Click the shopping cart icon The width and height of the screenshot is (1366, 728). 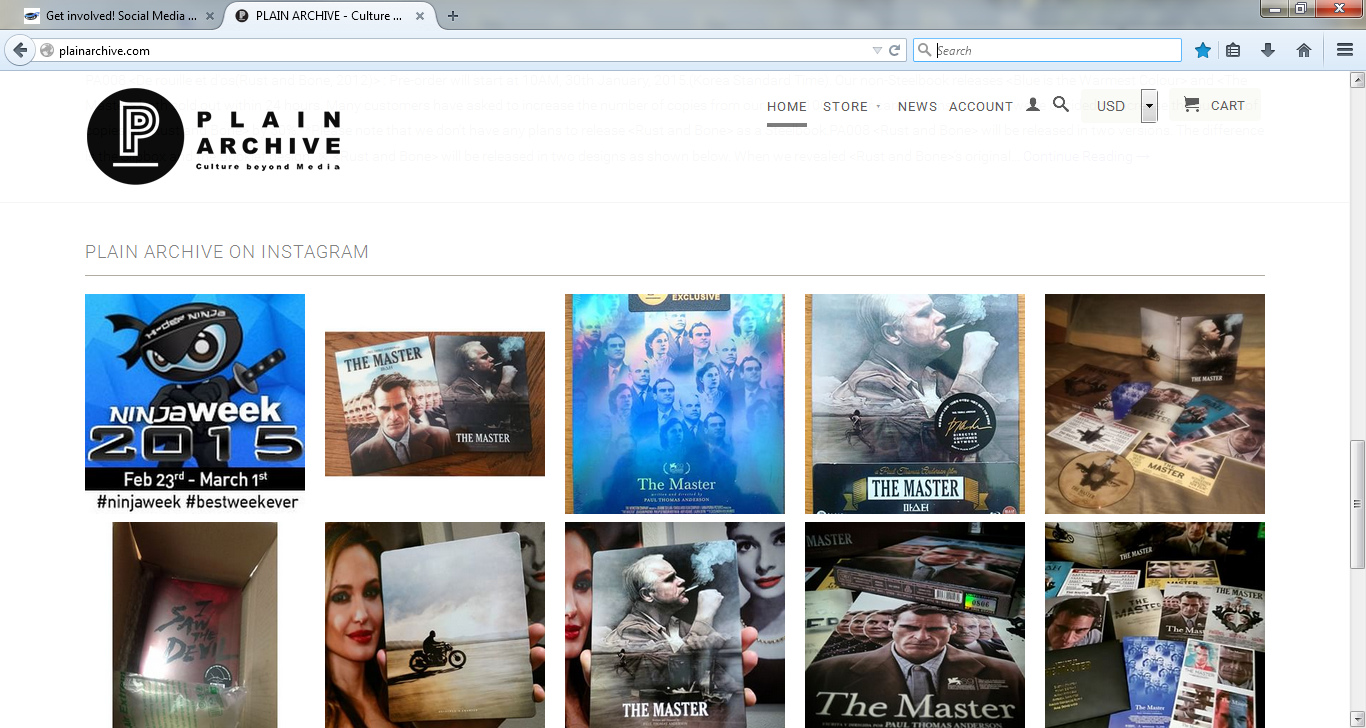point(1191,105)
